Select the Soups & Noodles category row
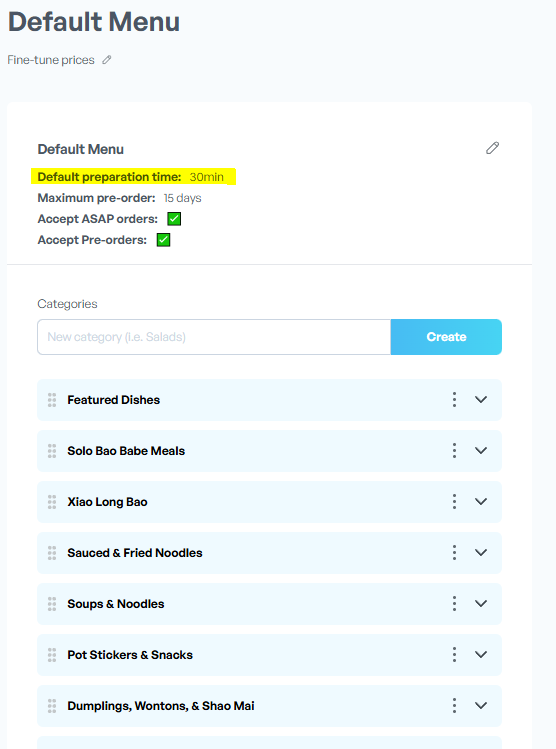Viewport: 556px width, 749px height. [x=269, y=603]
